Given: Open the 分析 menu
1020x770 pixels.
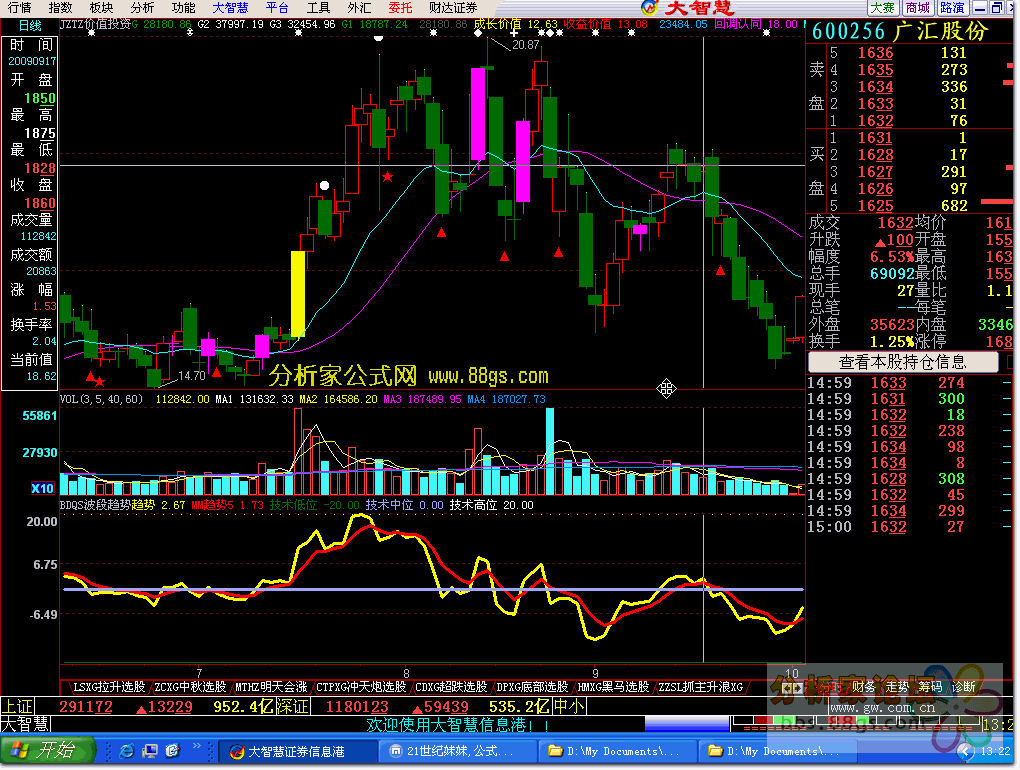Looking at the screenshot, I should (142, 8).
